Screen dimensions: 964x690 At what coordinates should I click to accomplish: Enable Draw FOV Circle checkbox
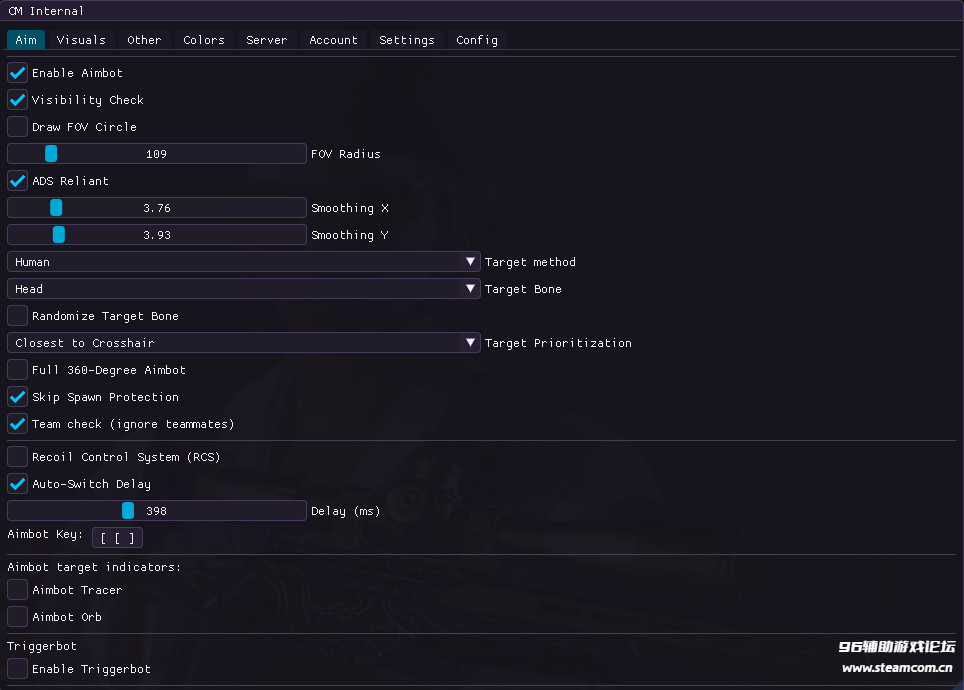(18, 127)
